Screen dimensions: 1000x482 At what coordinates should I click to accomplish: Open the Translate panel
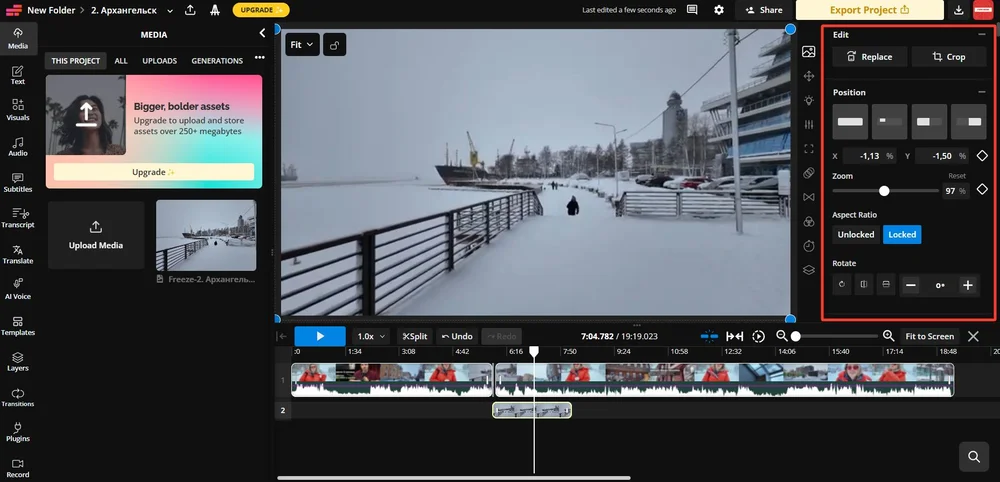click(x=18, y=254)
